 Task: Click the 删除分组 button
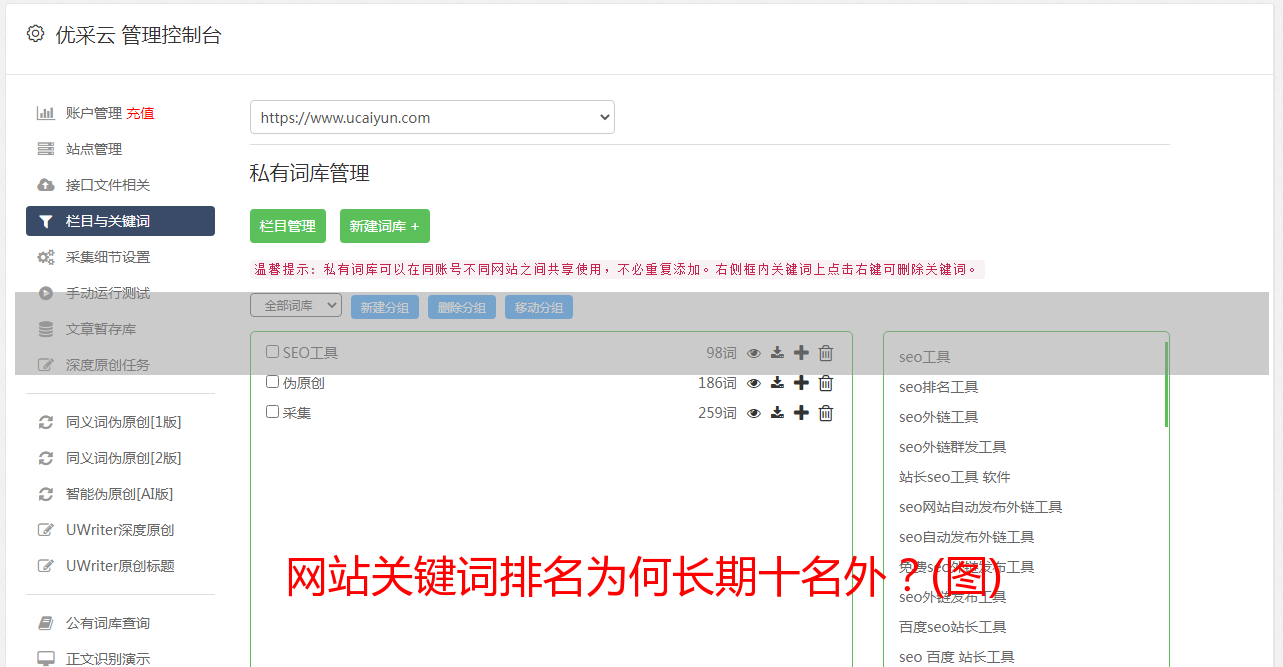pos(462,307)
